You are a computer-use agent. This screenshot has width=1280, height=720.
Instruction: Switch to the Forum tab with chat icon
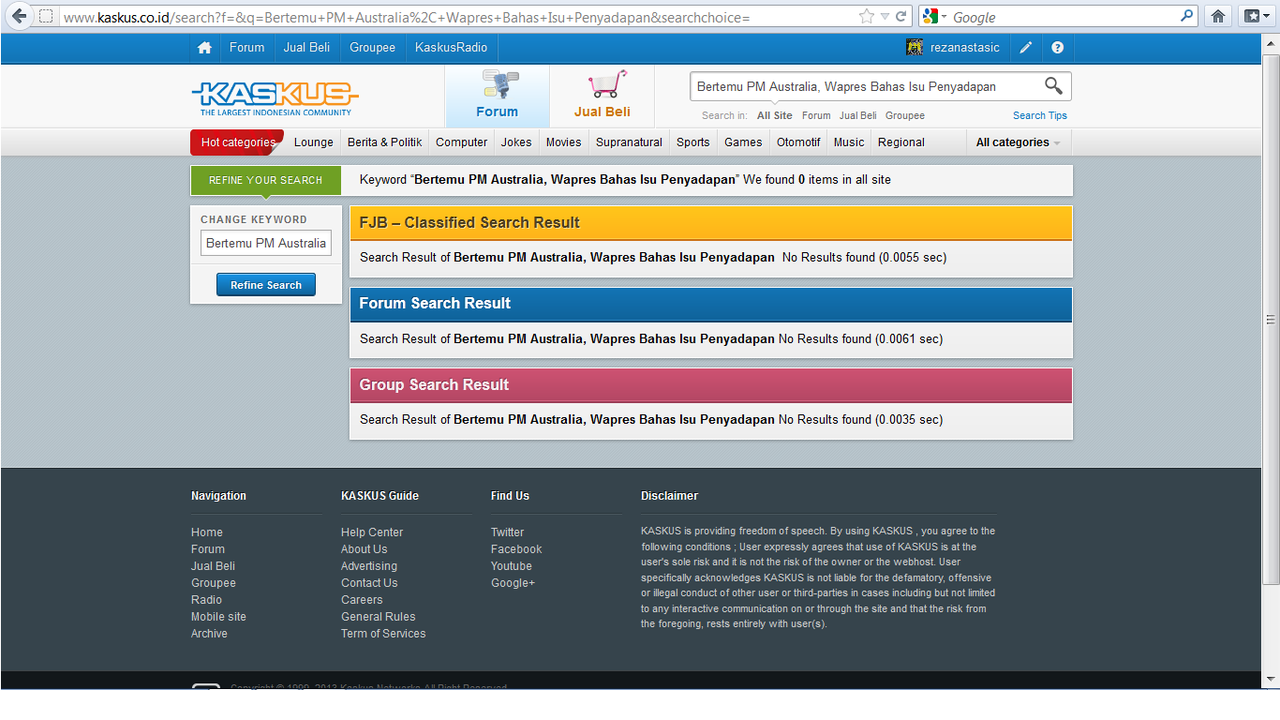click(x=497, y=96)
